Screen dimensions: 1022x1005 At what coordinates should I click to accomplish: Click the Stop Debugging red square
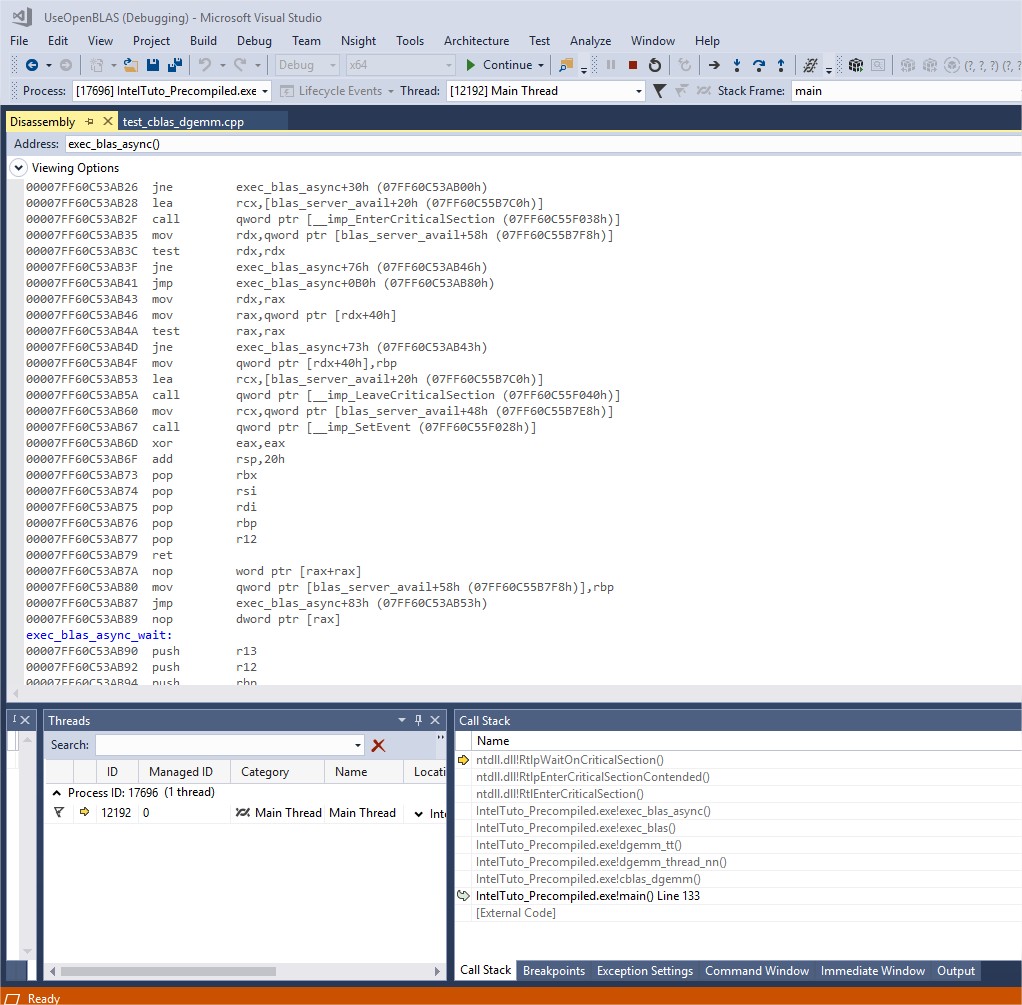pos(632,65)
